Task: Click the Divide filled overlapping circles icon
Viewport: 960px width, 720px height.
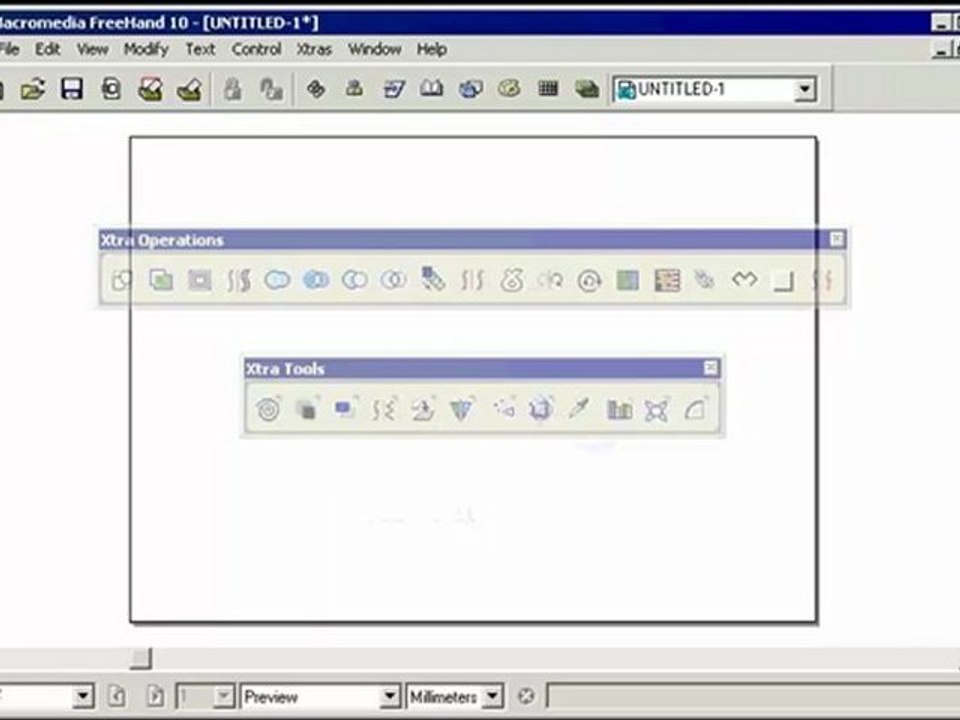Action: click(x=316, y=280)
